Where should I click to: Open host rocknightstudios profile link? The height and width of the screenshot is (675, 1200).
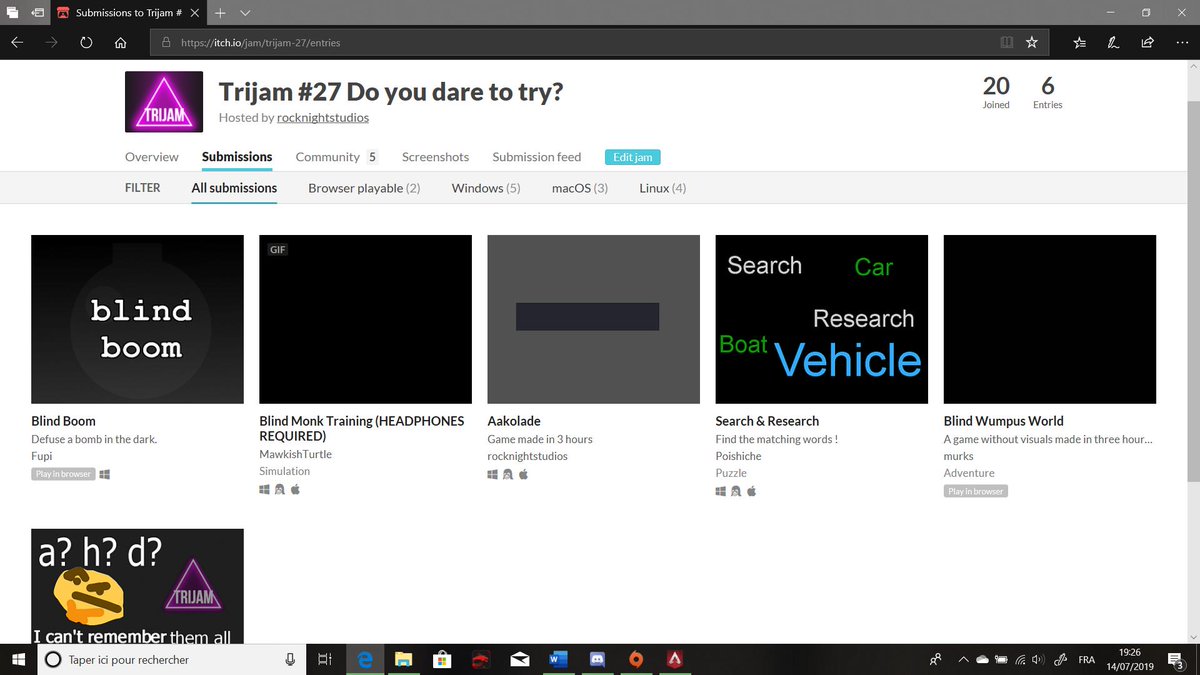tap(323, 117)
